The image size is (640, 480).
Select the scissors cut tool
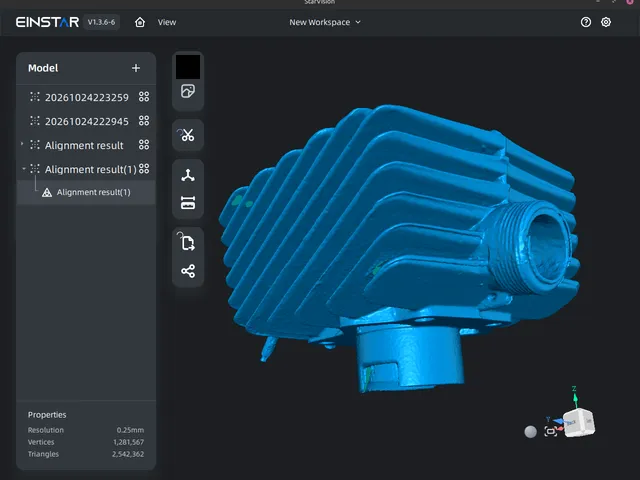[x=188, y=135]
